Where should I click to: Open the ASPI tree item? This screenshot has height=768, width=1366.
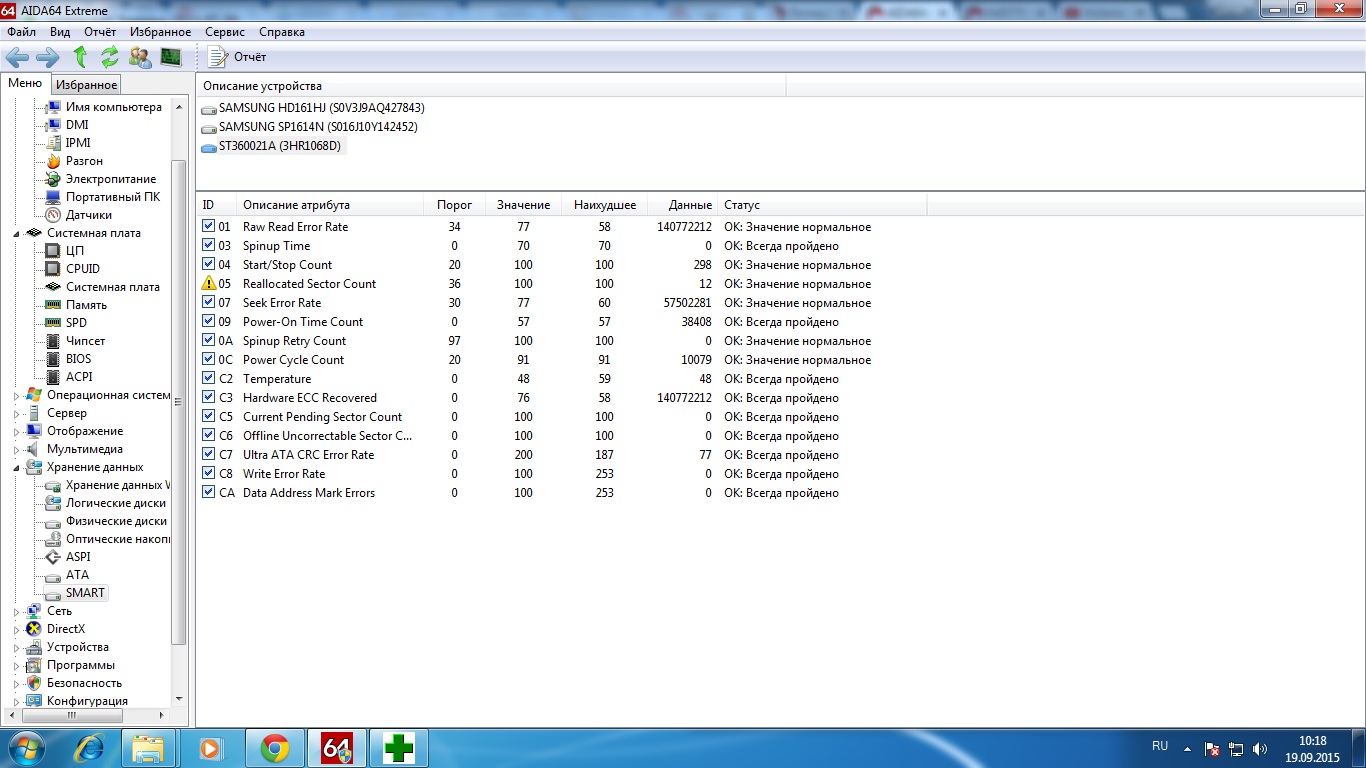(78, 557)
